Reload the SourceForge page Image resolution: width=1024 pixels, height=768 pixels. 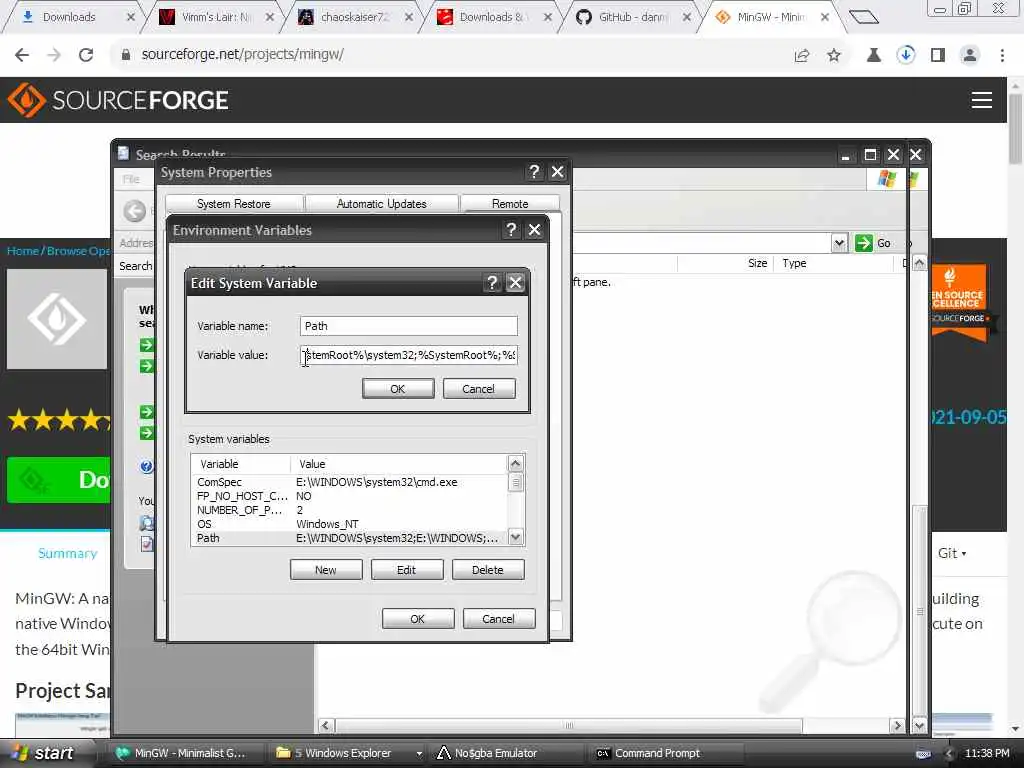pyautogui.click(x=86, y=55)
